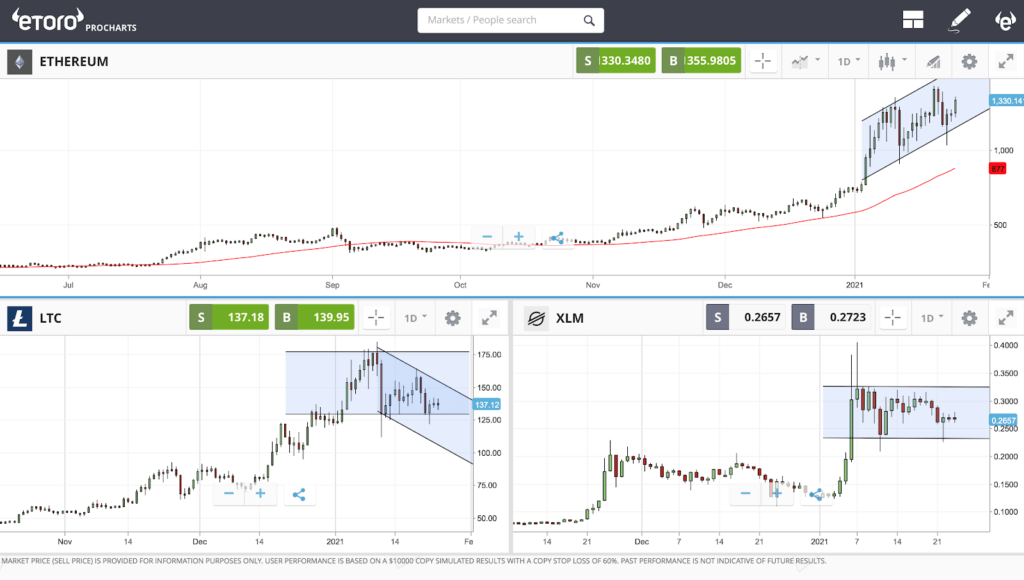Buy Ethereum using the B price button

tap(701, 61)
